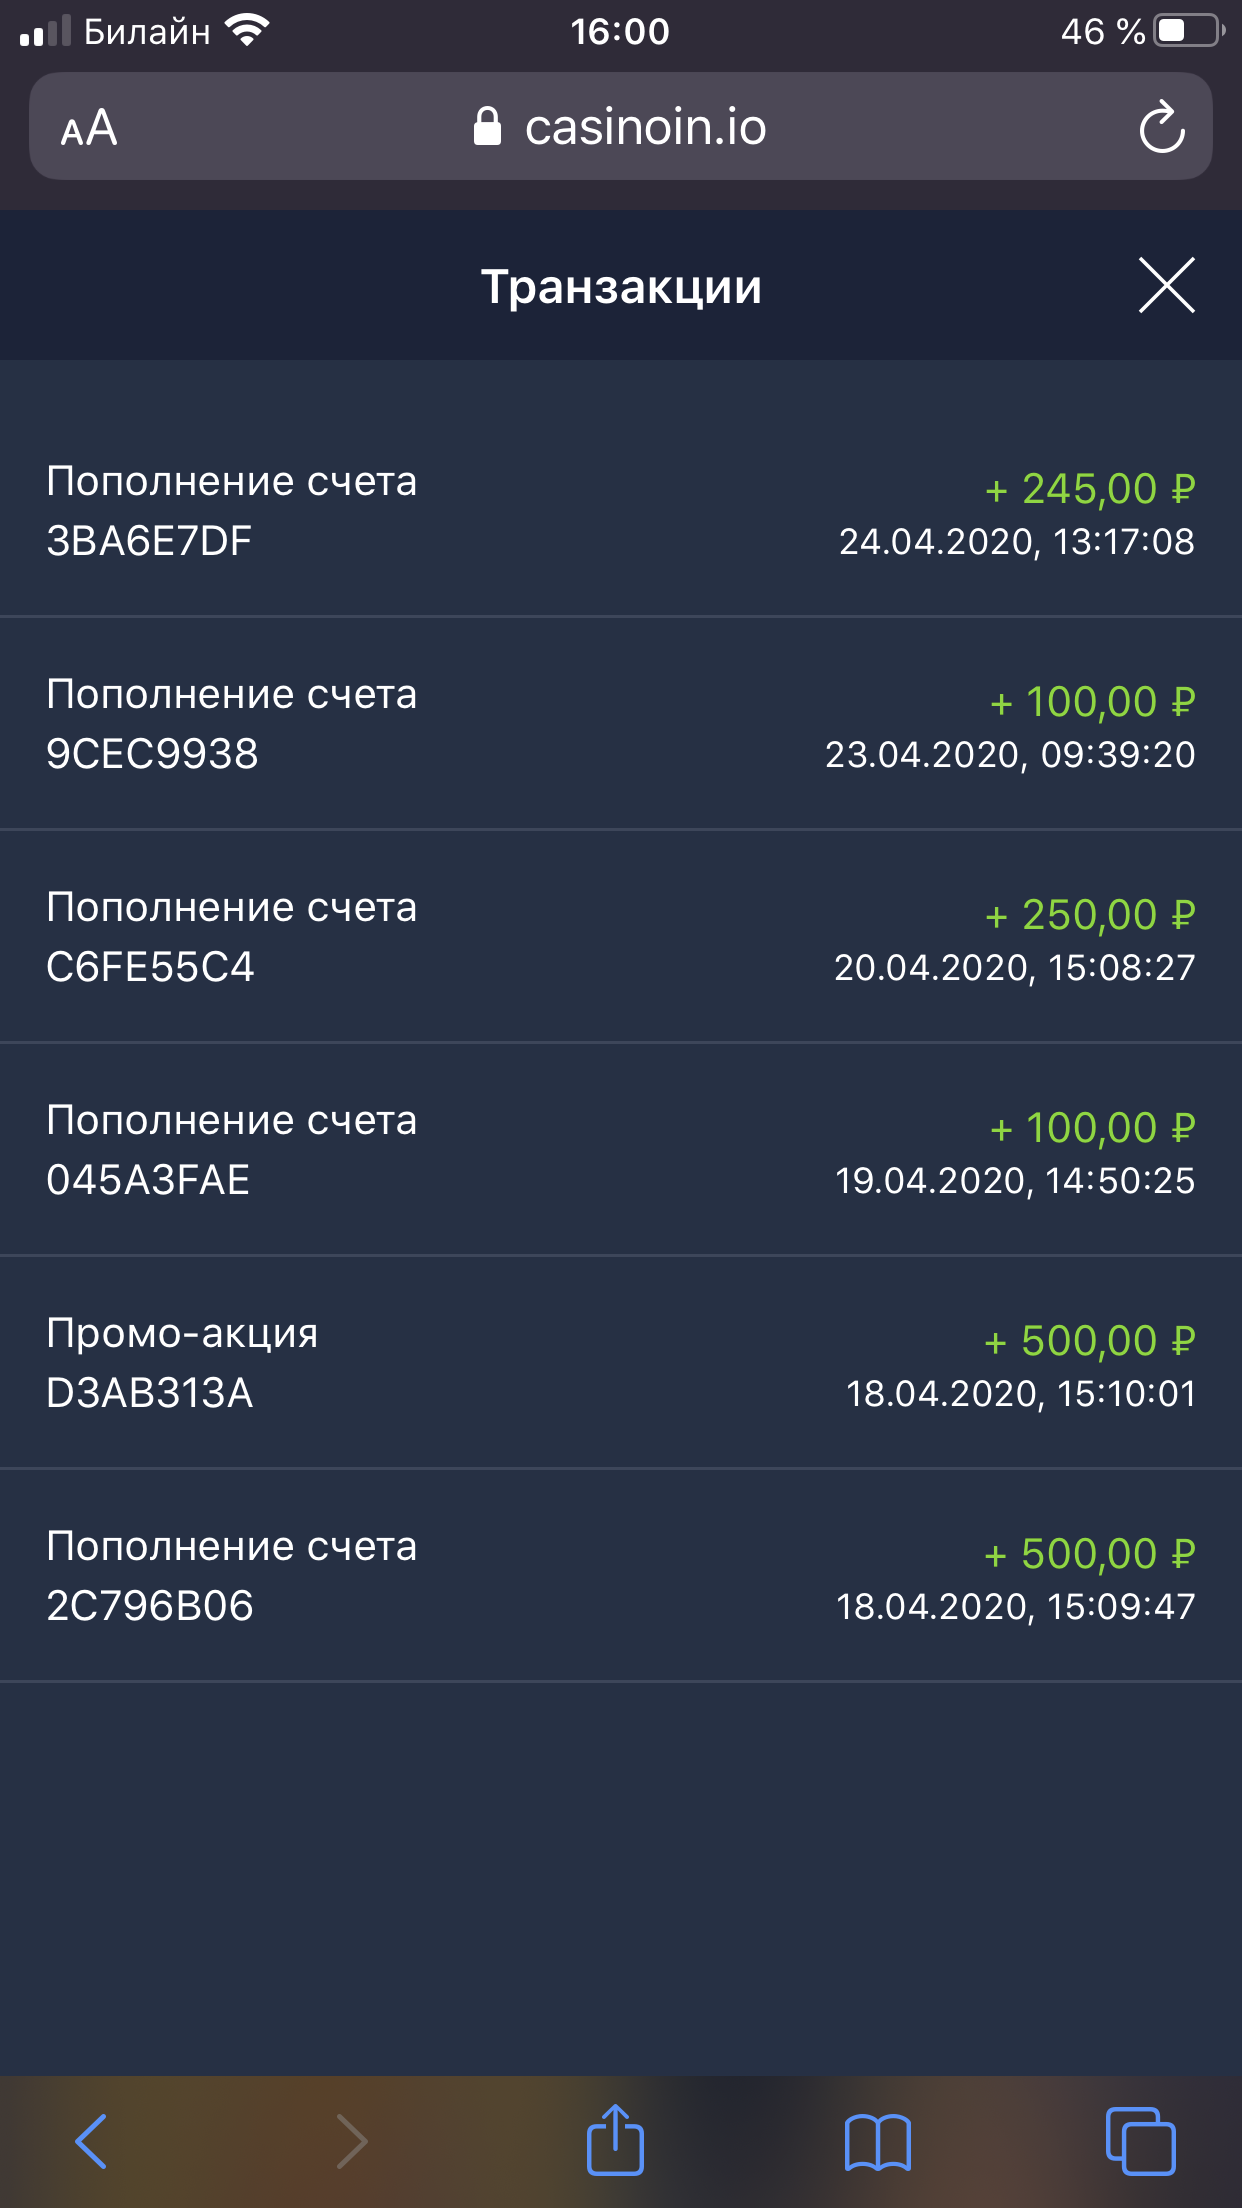
Task: Reload the casinoin.io page
Action: tap(1161, 127)
